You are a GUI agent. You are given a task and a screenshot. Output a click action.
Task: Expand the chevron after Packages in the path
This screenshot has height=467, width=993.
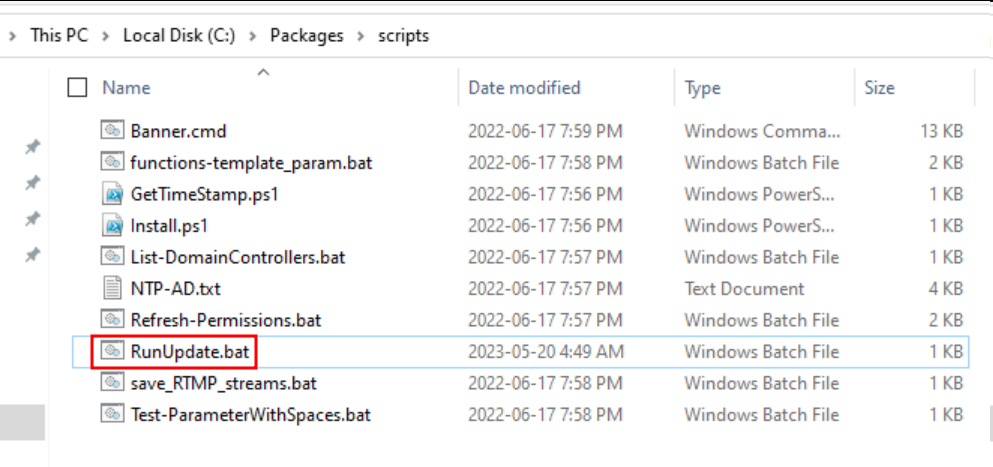pyautogui.click(x=361, y=36)
